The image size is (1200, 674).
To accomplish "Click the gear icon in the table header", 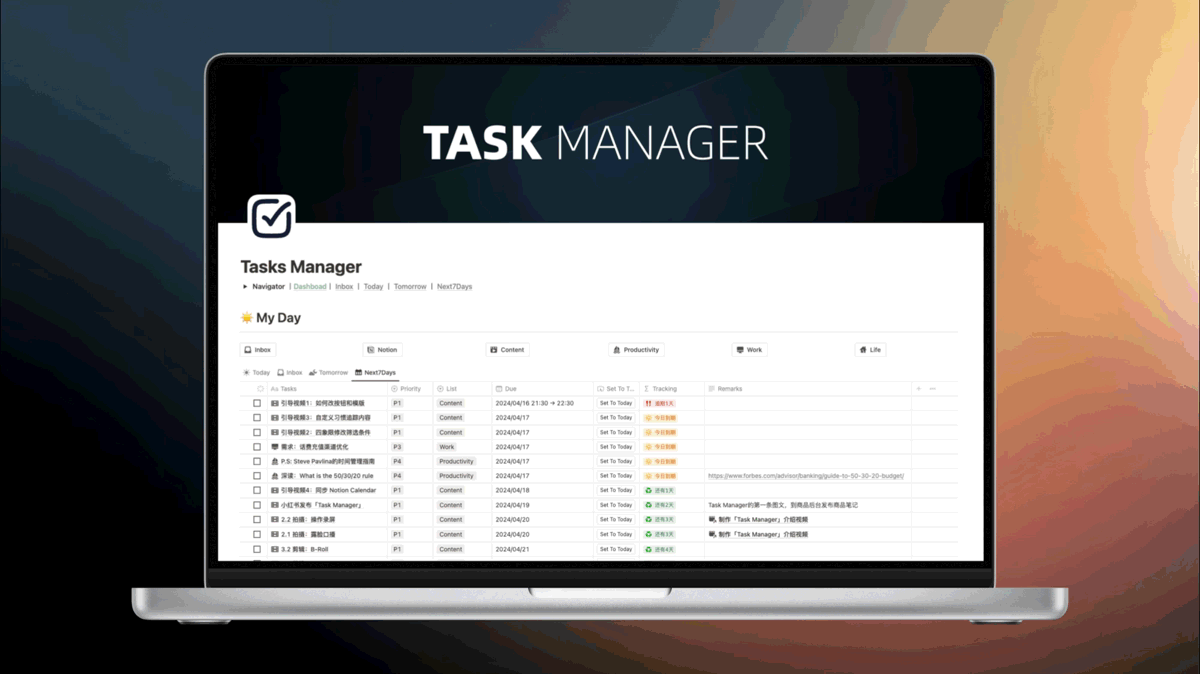I will pos(258,389).
